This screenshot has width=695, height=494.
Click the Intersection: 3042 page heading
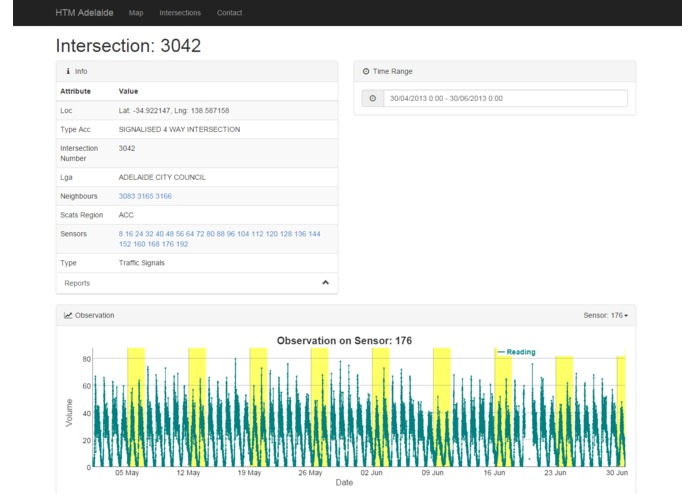coord(128,46)
